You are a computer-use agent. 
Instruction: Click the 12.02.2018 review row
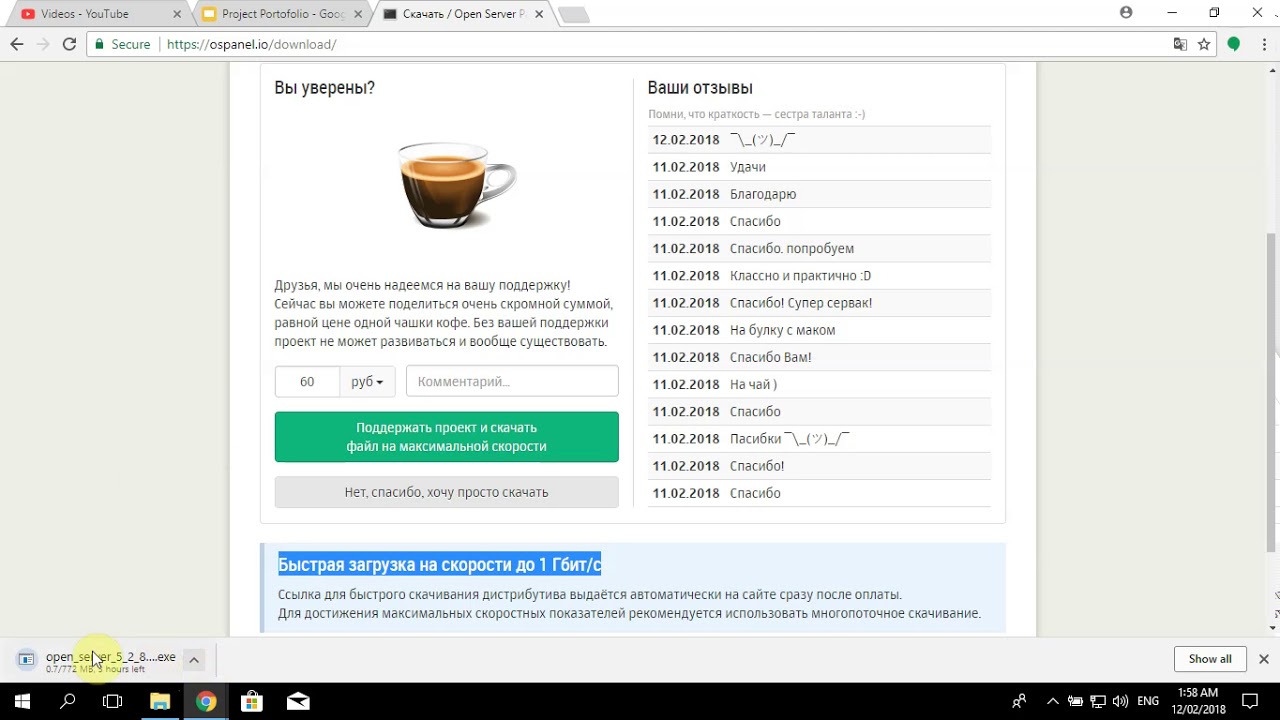tap(819, 139)
